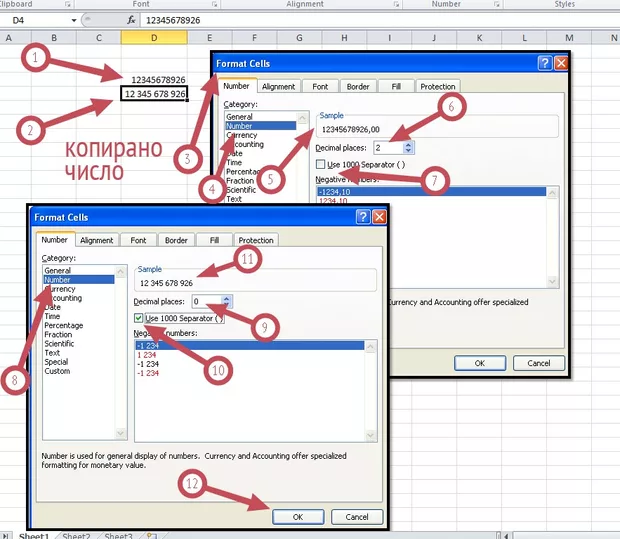The image size is (620, 539).
Task: Decrease Decimal places spinner showing 2
Action: pyautogui.click(x=408, y=151)
